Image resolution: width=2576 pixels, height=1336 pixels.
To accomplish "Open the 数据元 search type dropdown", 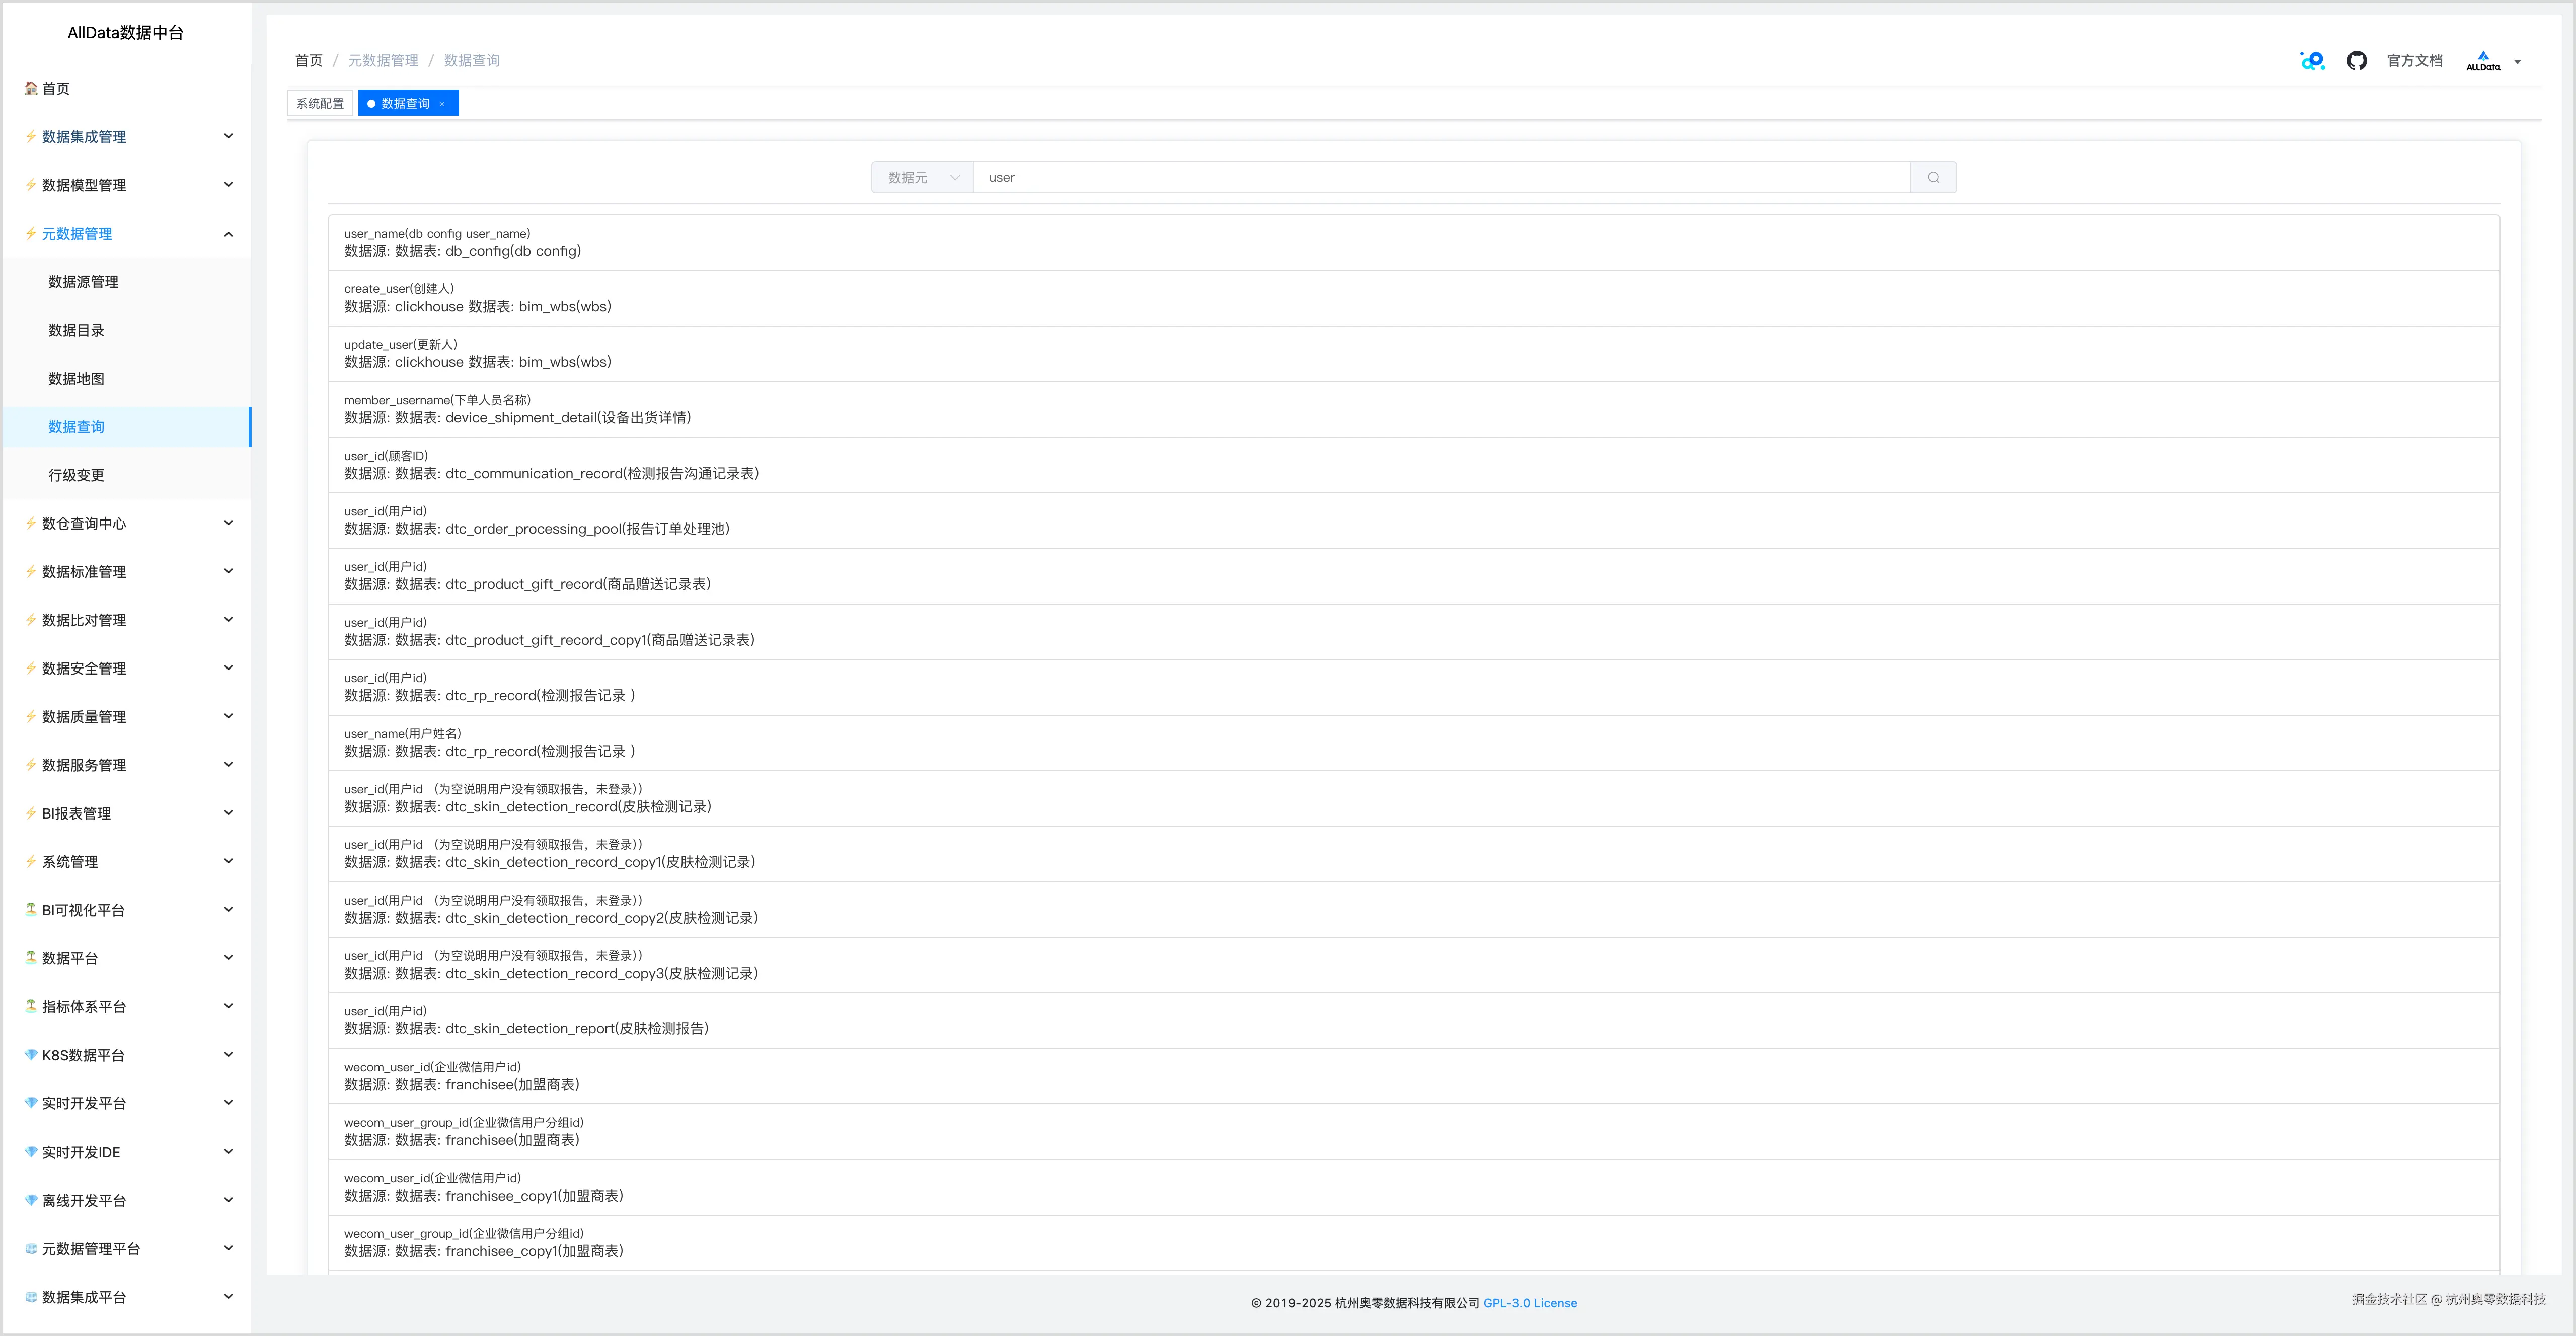I will [922, 177].
